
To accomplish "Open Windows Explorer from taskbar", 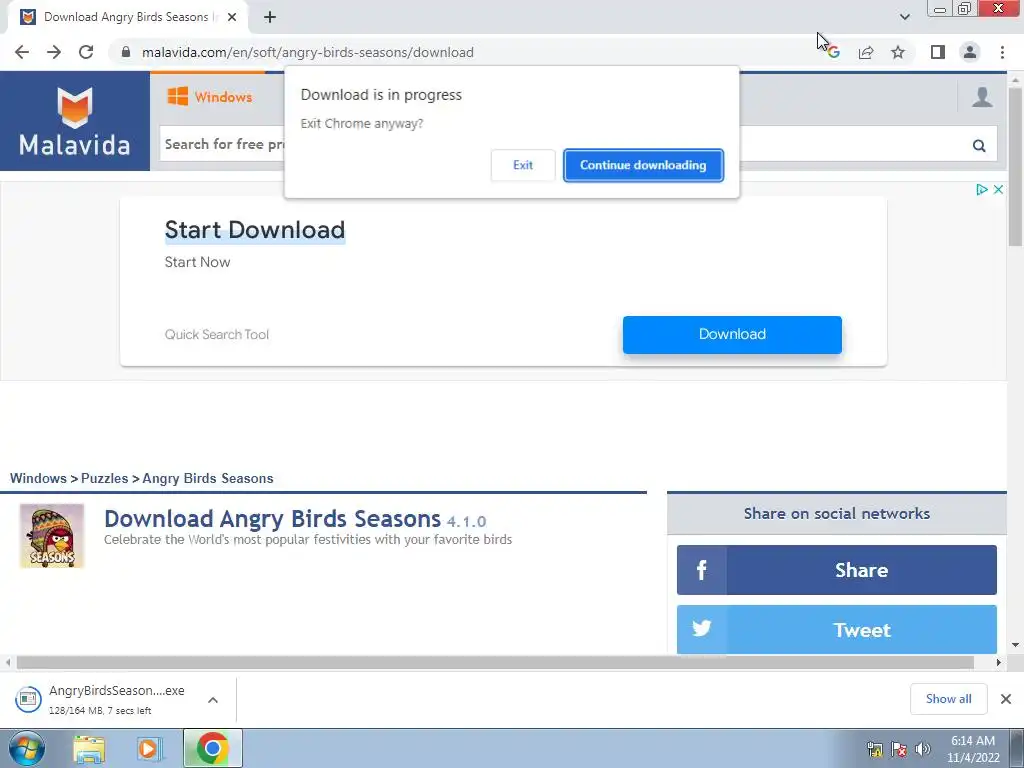I will point(89,749).
